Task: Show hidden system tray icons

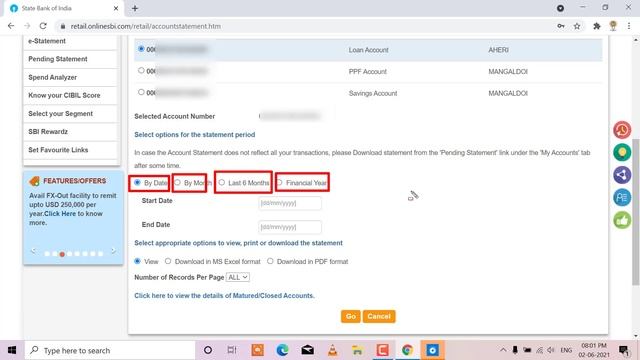Action: pos(503,350)
